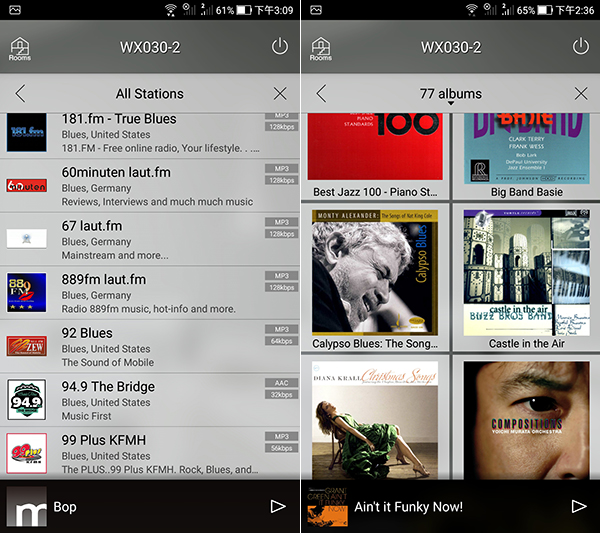The width and height of the screenshot is (600, 533).
Task: Tap the Big Band Basie title
Action: pos(527,192)
